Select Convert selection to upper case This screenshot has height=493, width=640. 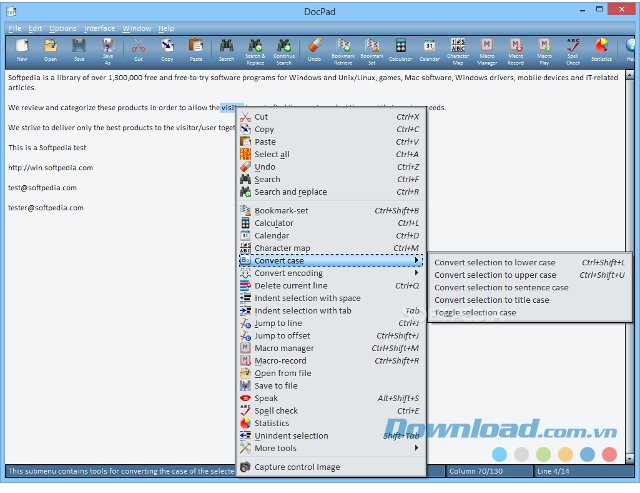click(x=495, y=275)
